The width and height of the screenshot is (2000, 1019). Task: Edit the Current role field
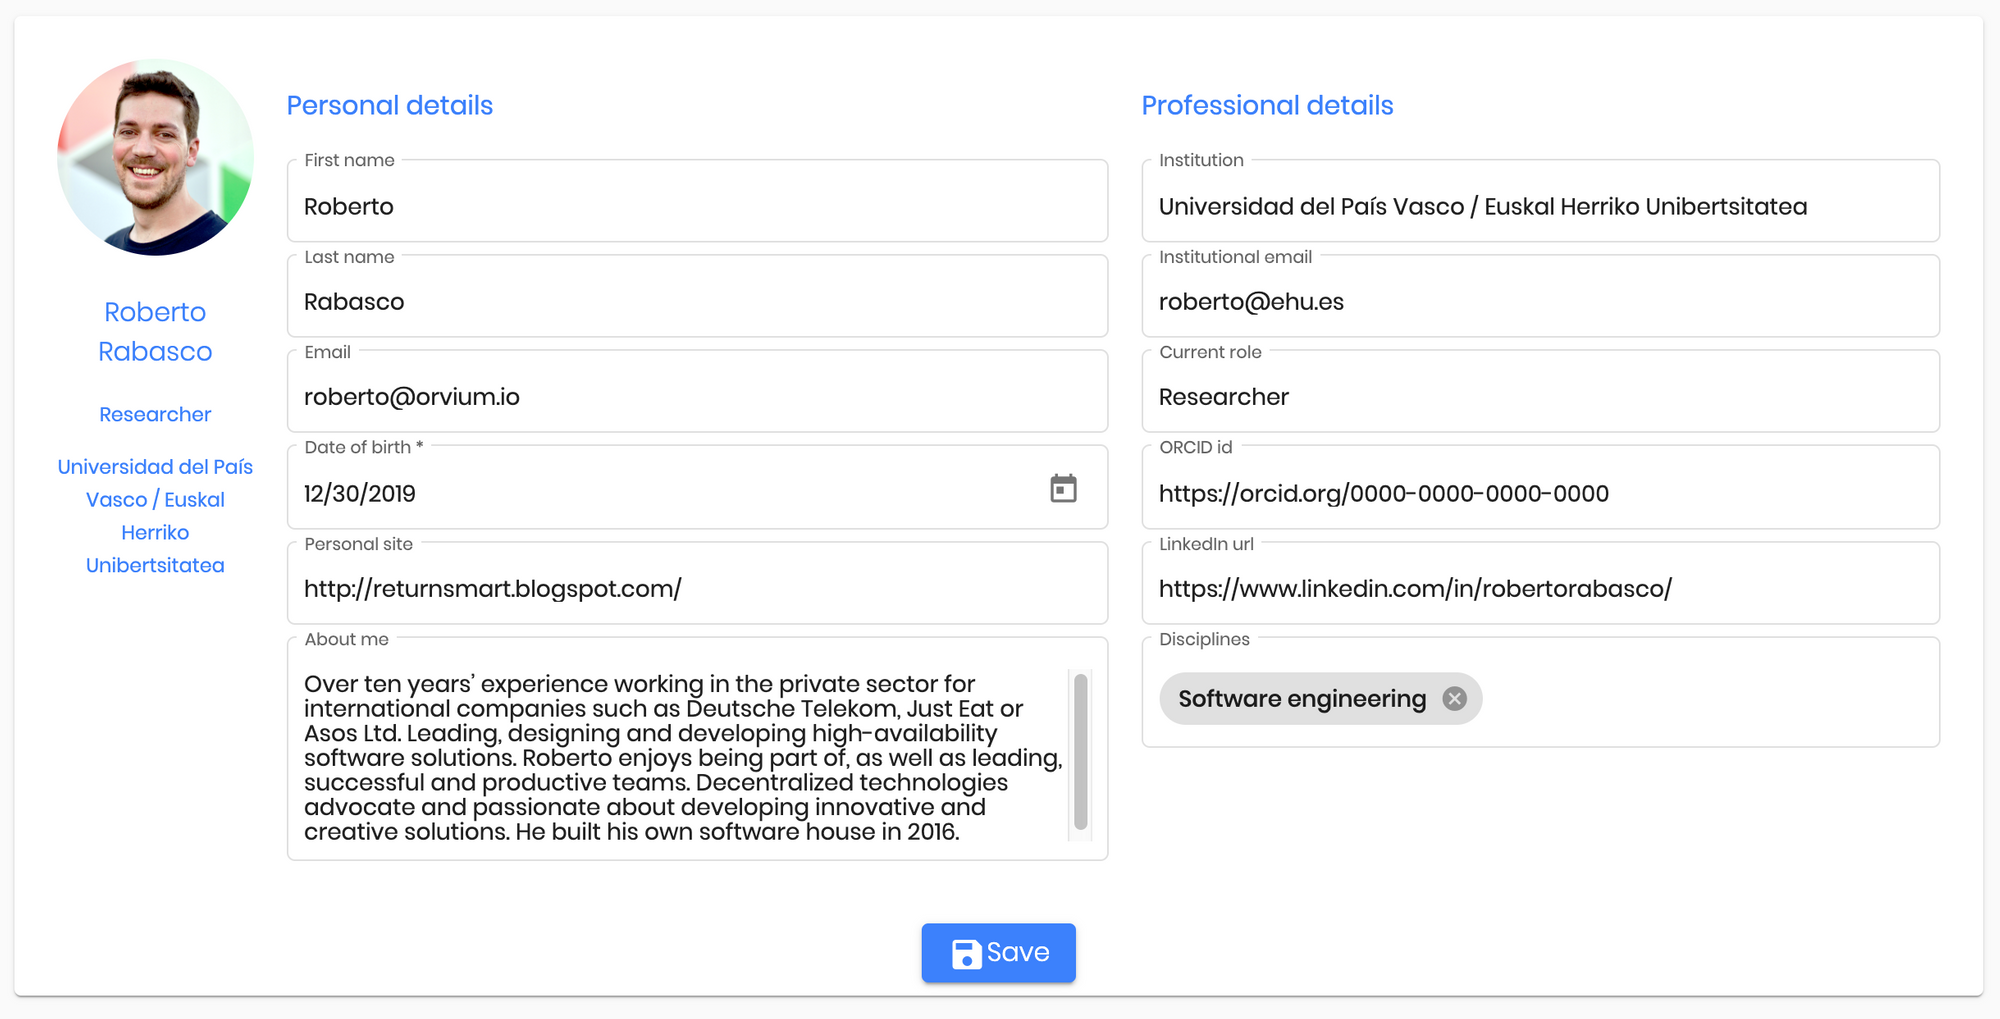point(1540,391)
